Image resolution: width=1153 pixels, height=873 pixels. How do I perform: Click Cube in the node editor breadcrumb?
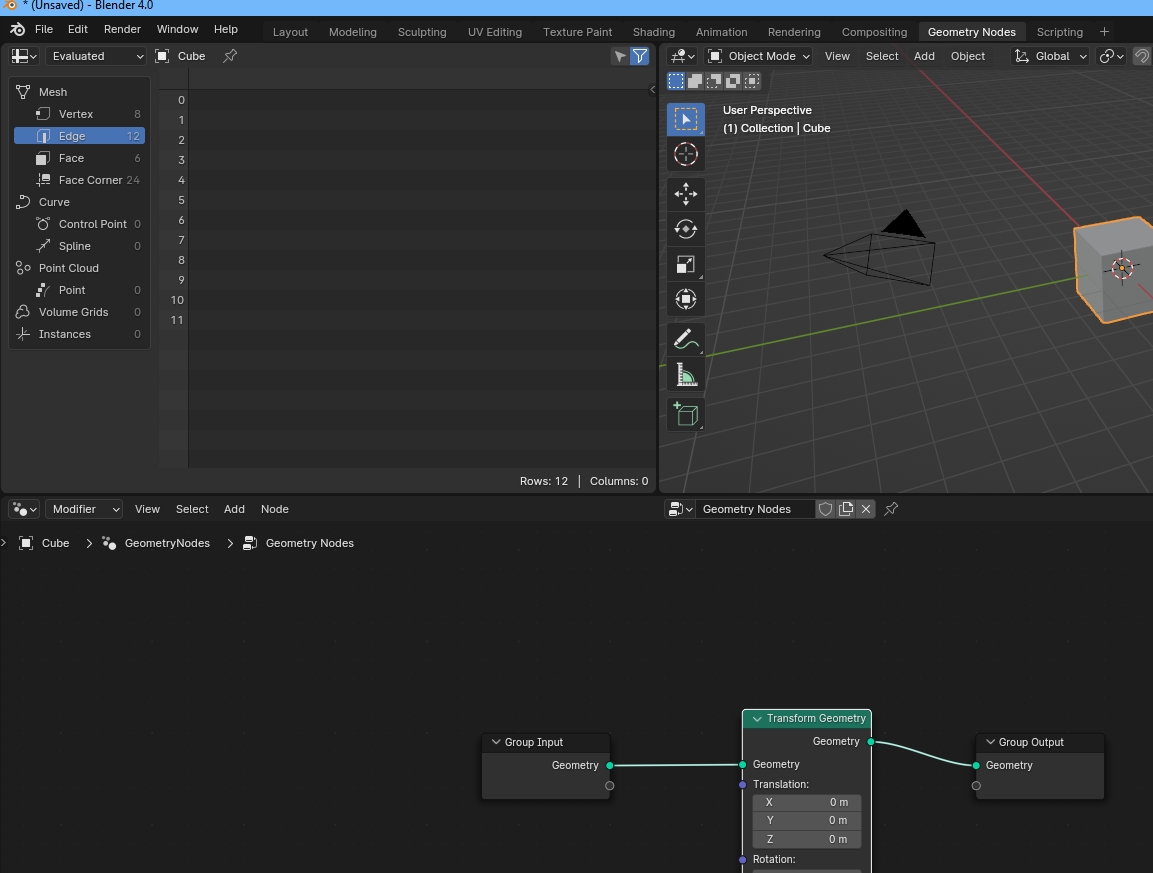[55, 543]
